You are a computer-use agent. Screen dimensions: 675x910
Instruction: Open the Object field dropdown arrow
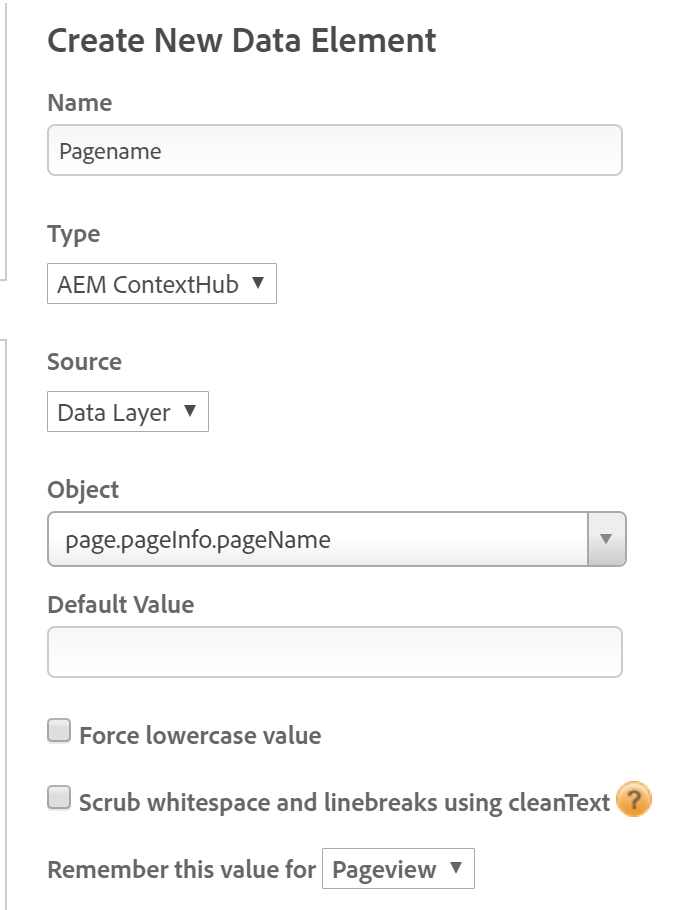point(605,539)
